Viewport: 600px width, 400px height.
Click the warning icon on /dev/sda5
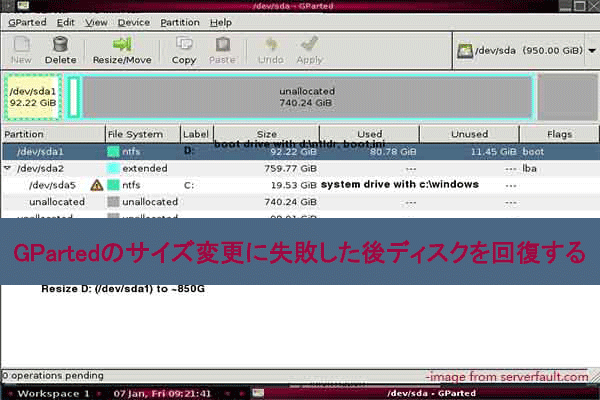point(97,186)
